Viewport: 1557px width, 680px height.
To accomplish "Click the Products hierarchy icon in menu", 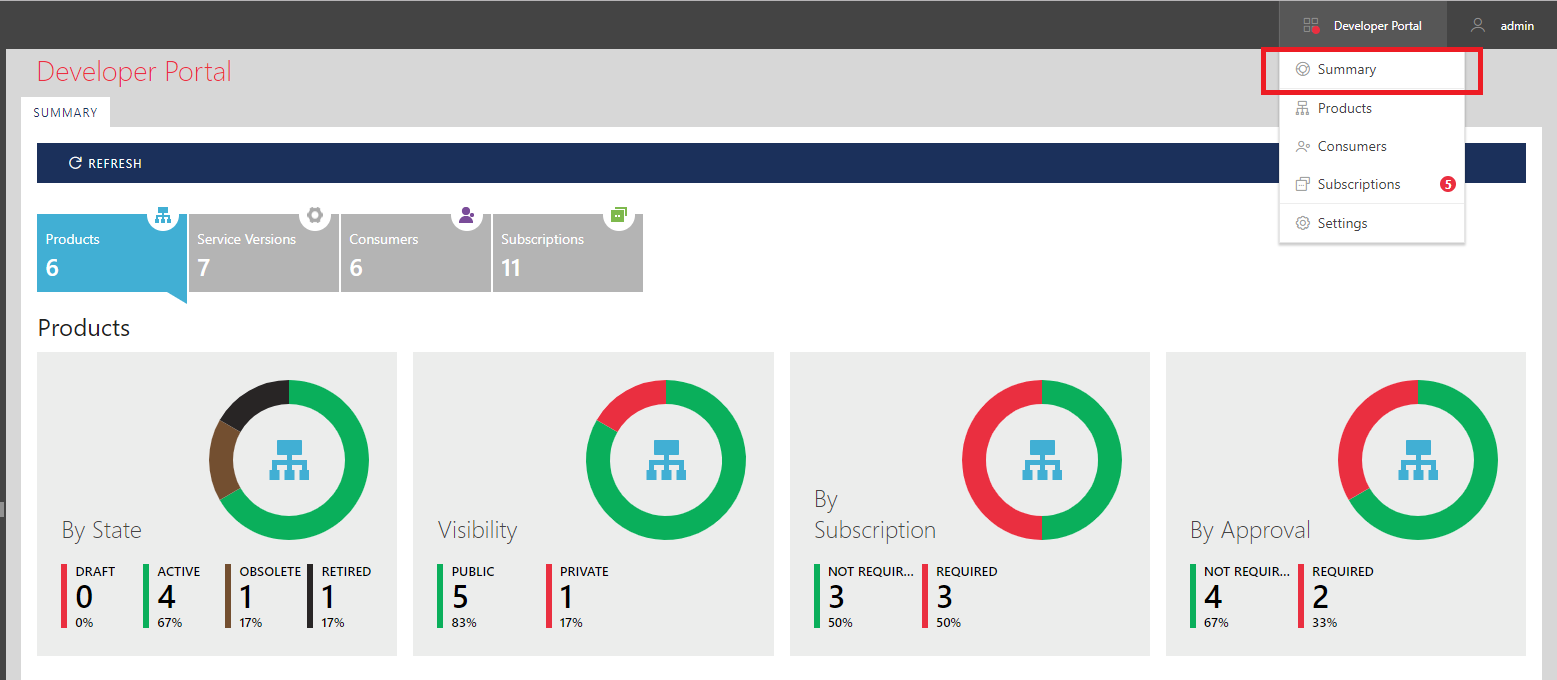I will [1302, 108].
